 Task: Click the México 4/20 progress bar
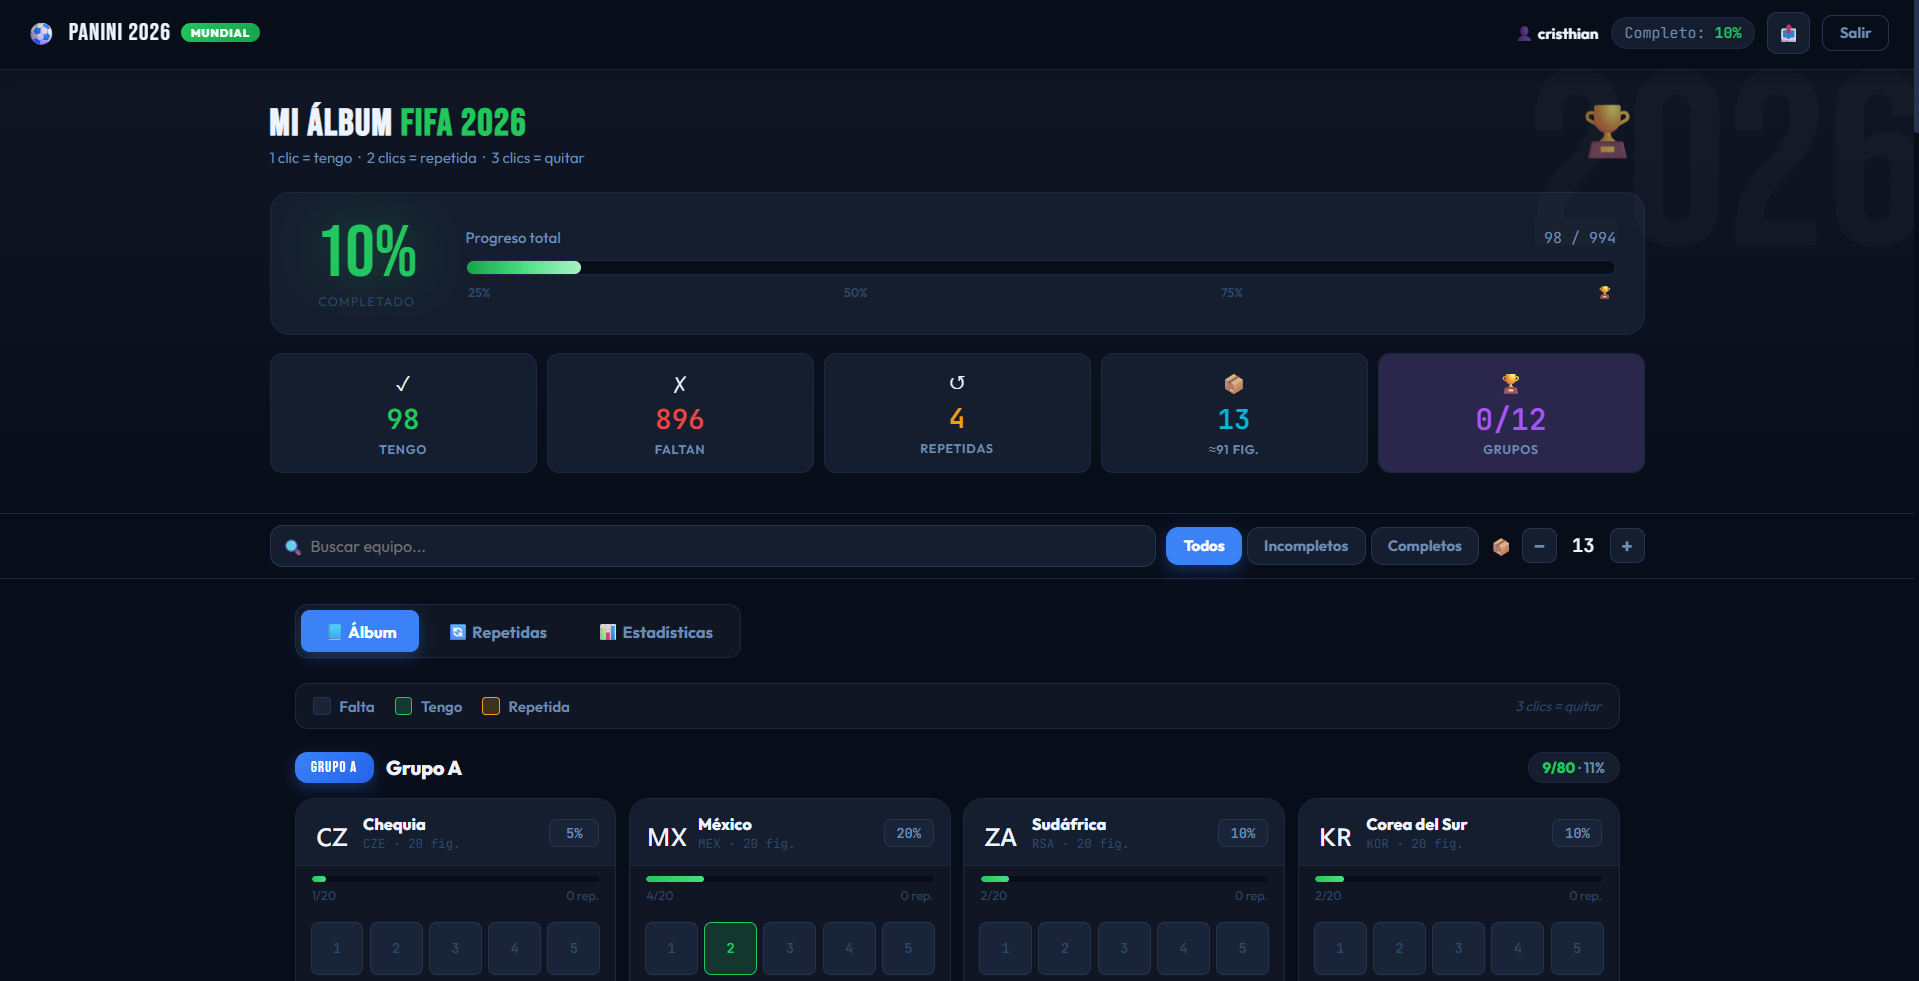[790, 879]
